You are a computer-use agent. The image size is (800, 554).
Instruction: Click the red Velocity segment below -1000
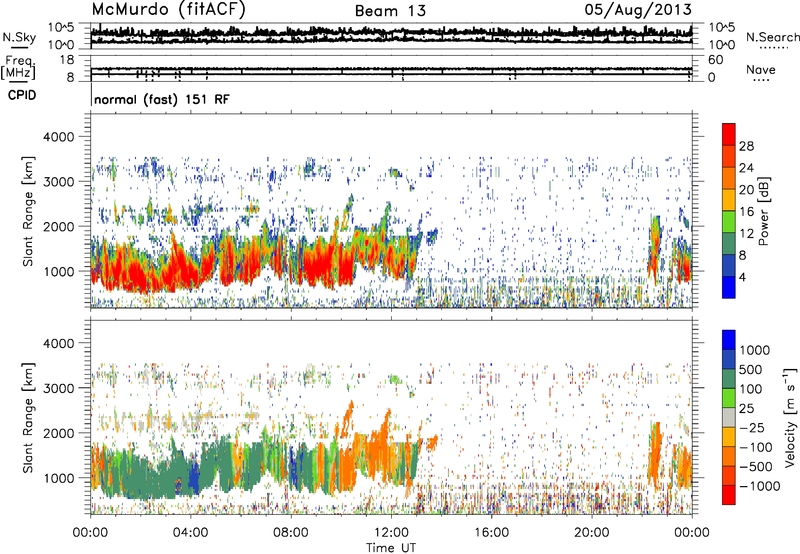729,495
